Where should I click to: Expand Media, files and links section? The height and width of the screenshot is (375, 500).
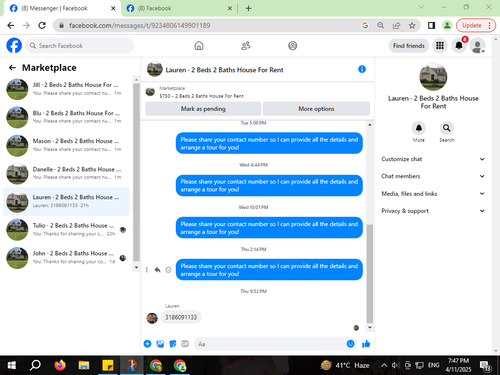tap(433, 193)
